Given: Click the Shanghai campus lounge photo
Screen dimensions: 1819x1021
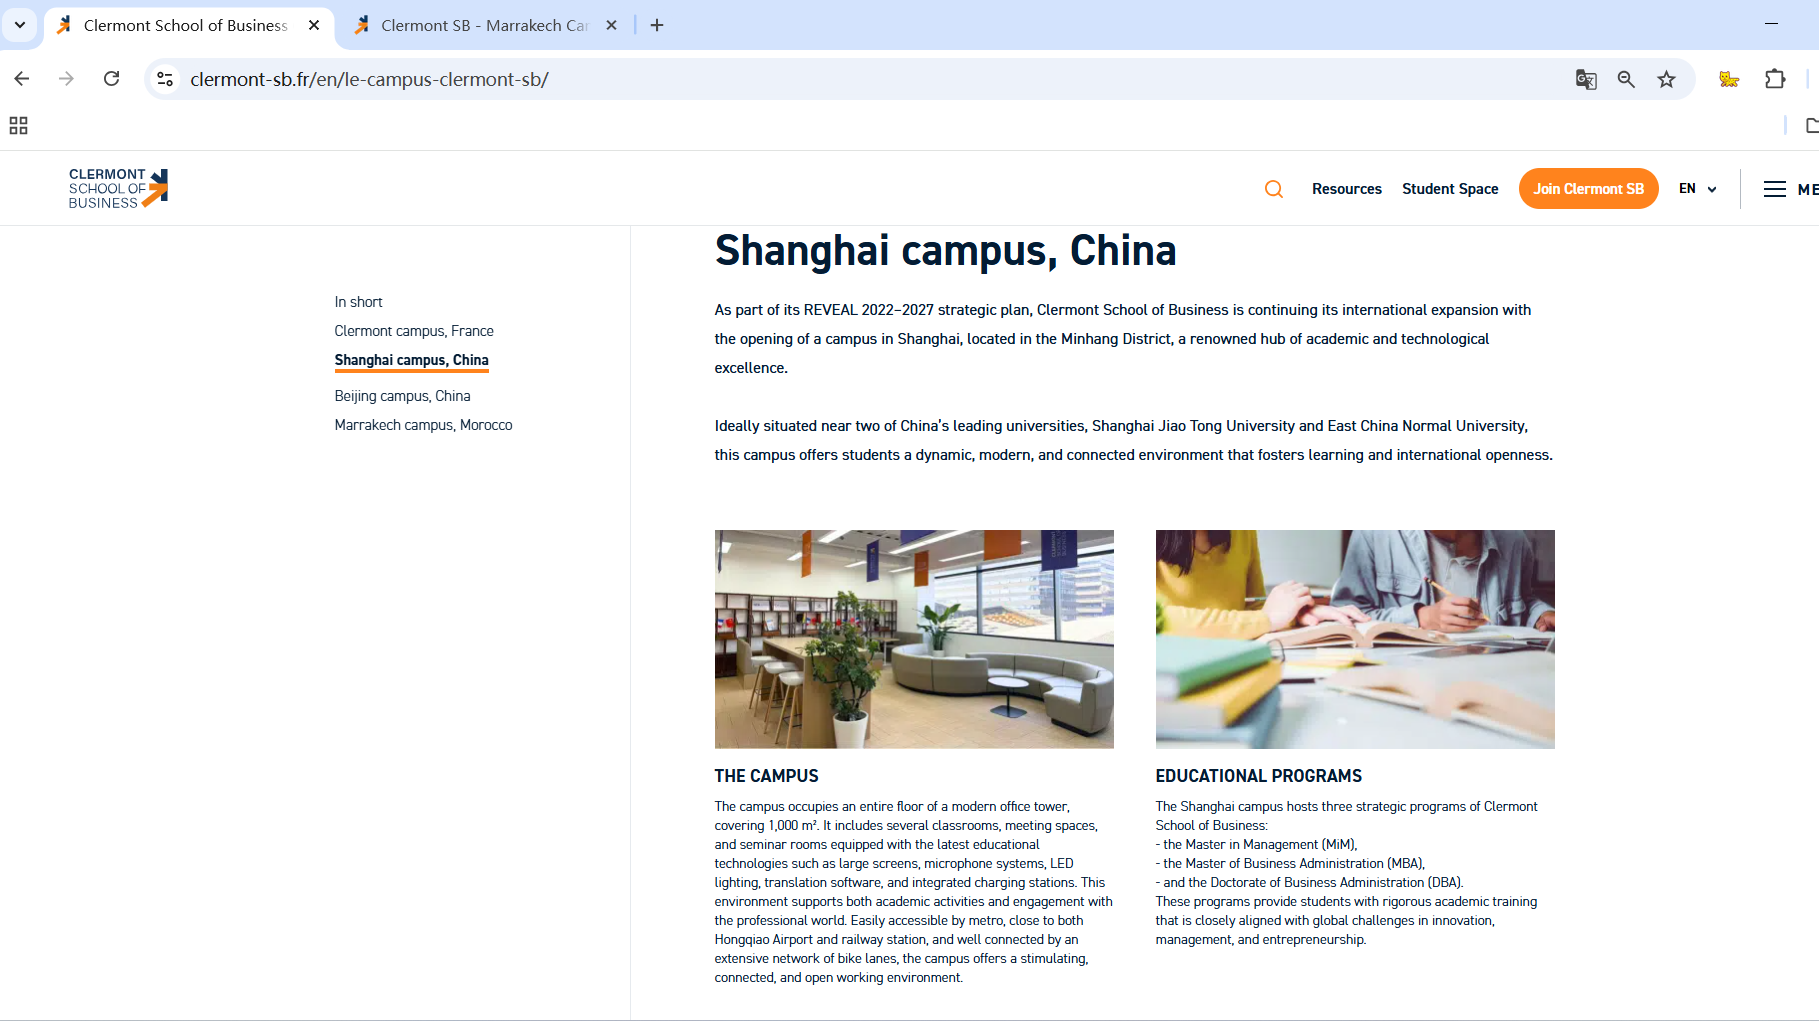Looking at the screenshot, I should (913, 639).
